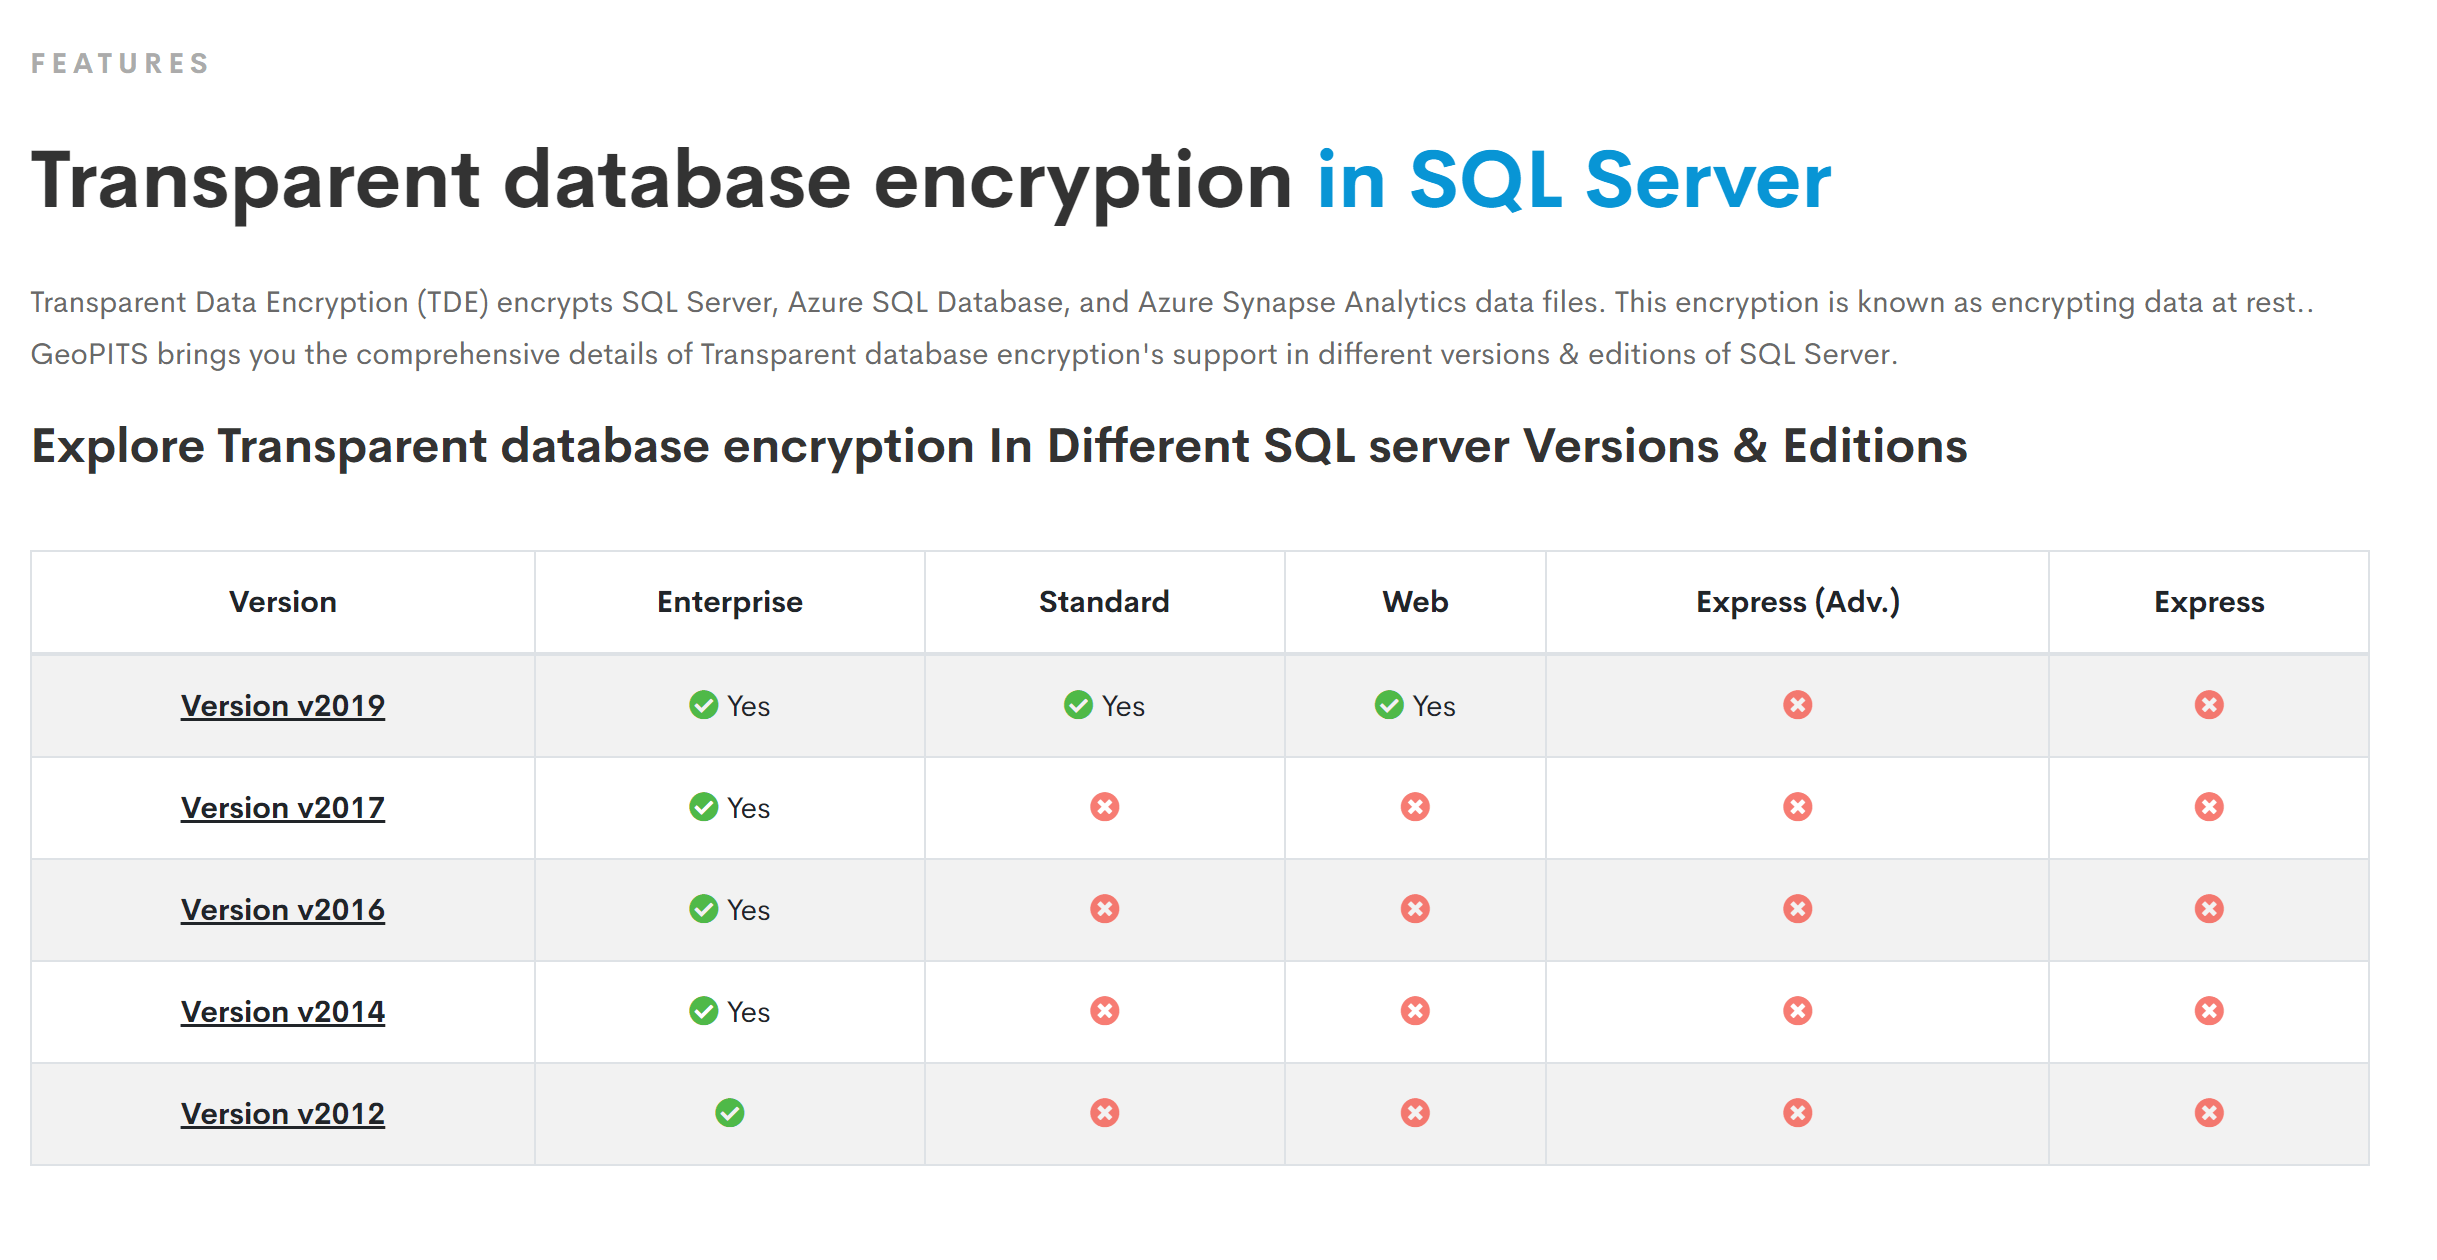
Task: Click green check icon for v2019 Web
Action: pos(1389,705)
